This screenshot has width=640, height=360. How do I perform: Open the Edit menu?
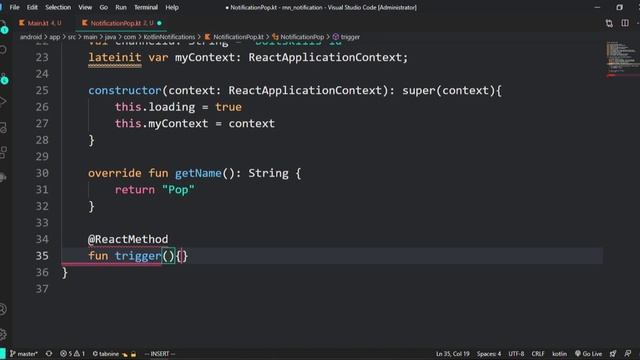click(x=32, y=7)
